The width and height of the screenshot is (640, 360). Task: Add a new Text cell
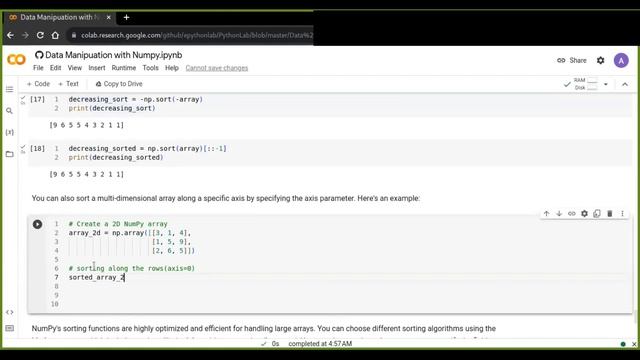68,84
